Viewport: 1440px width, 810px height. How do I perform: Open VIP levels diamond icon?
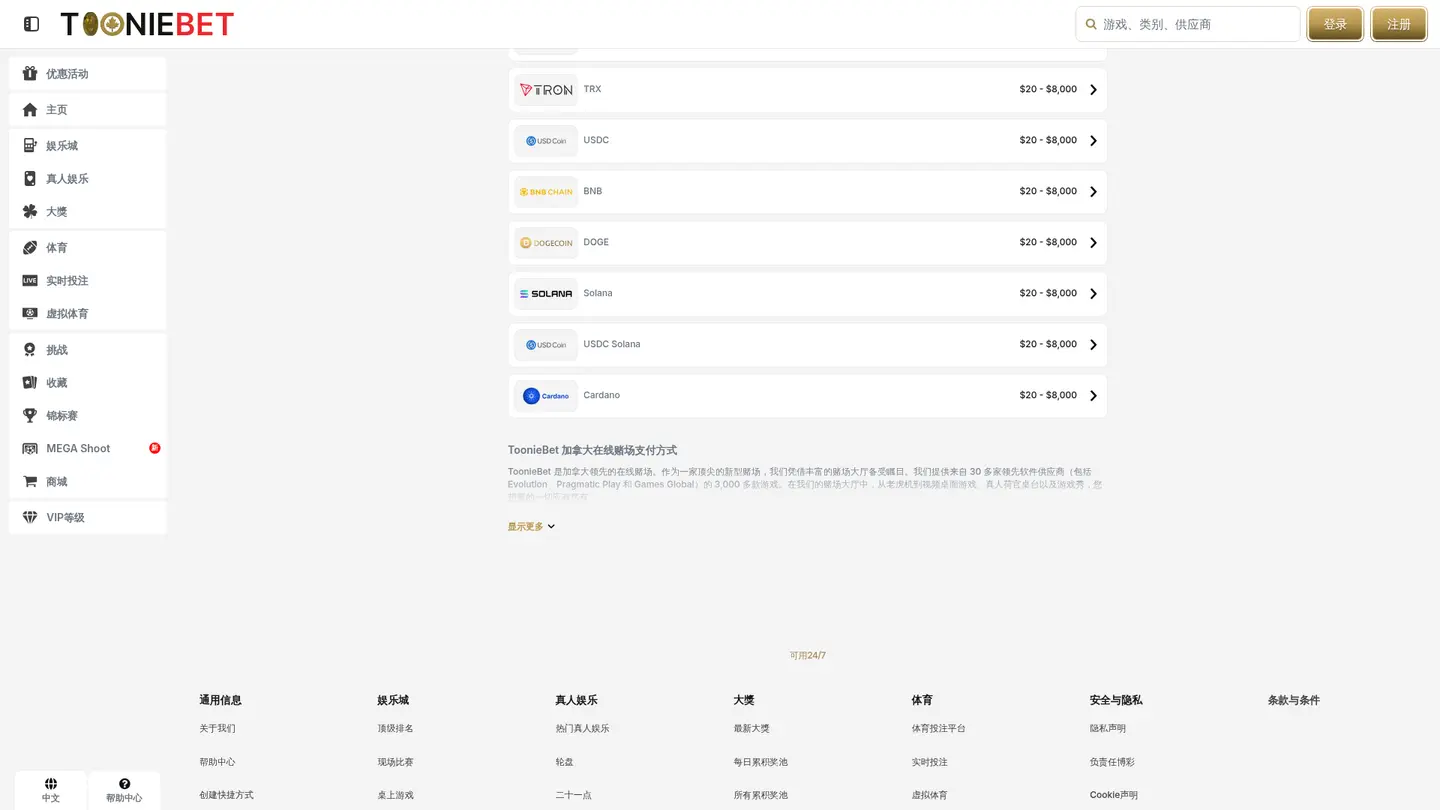[30, 518]
